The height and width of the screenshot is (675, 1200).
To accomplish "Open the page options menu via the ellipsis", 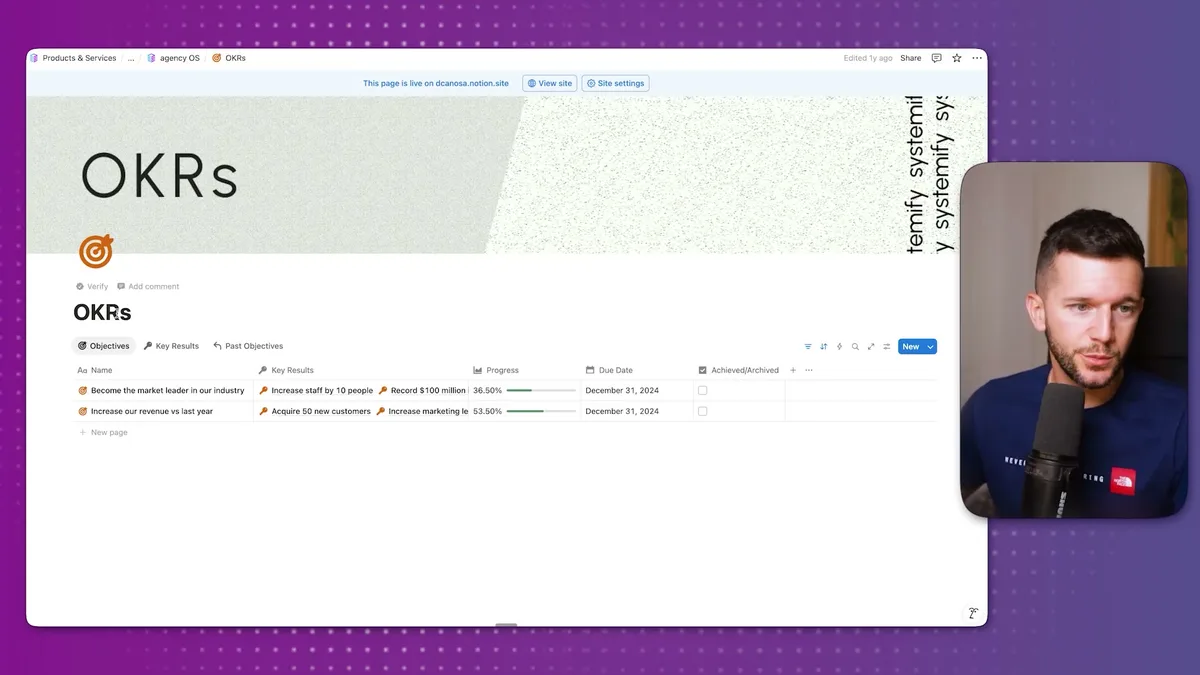I will point(977,58).
